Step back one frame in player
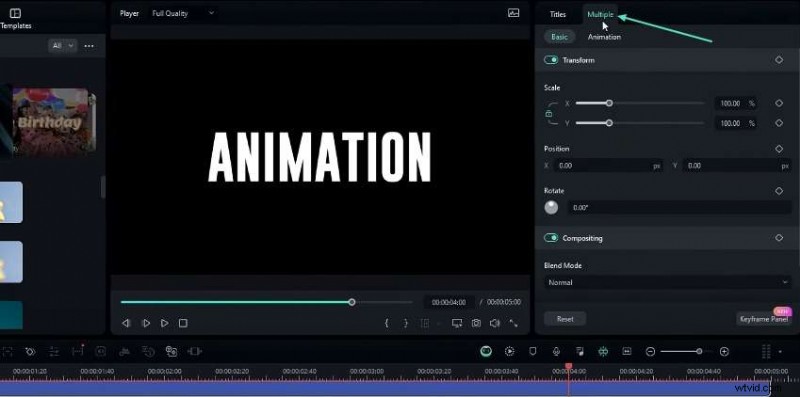The image size is (800, 397). tap(126, 323)
